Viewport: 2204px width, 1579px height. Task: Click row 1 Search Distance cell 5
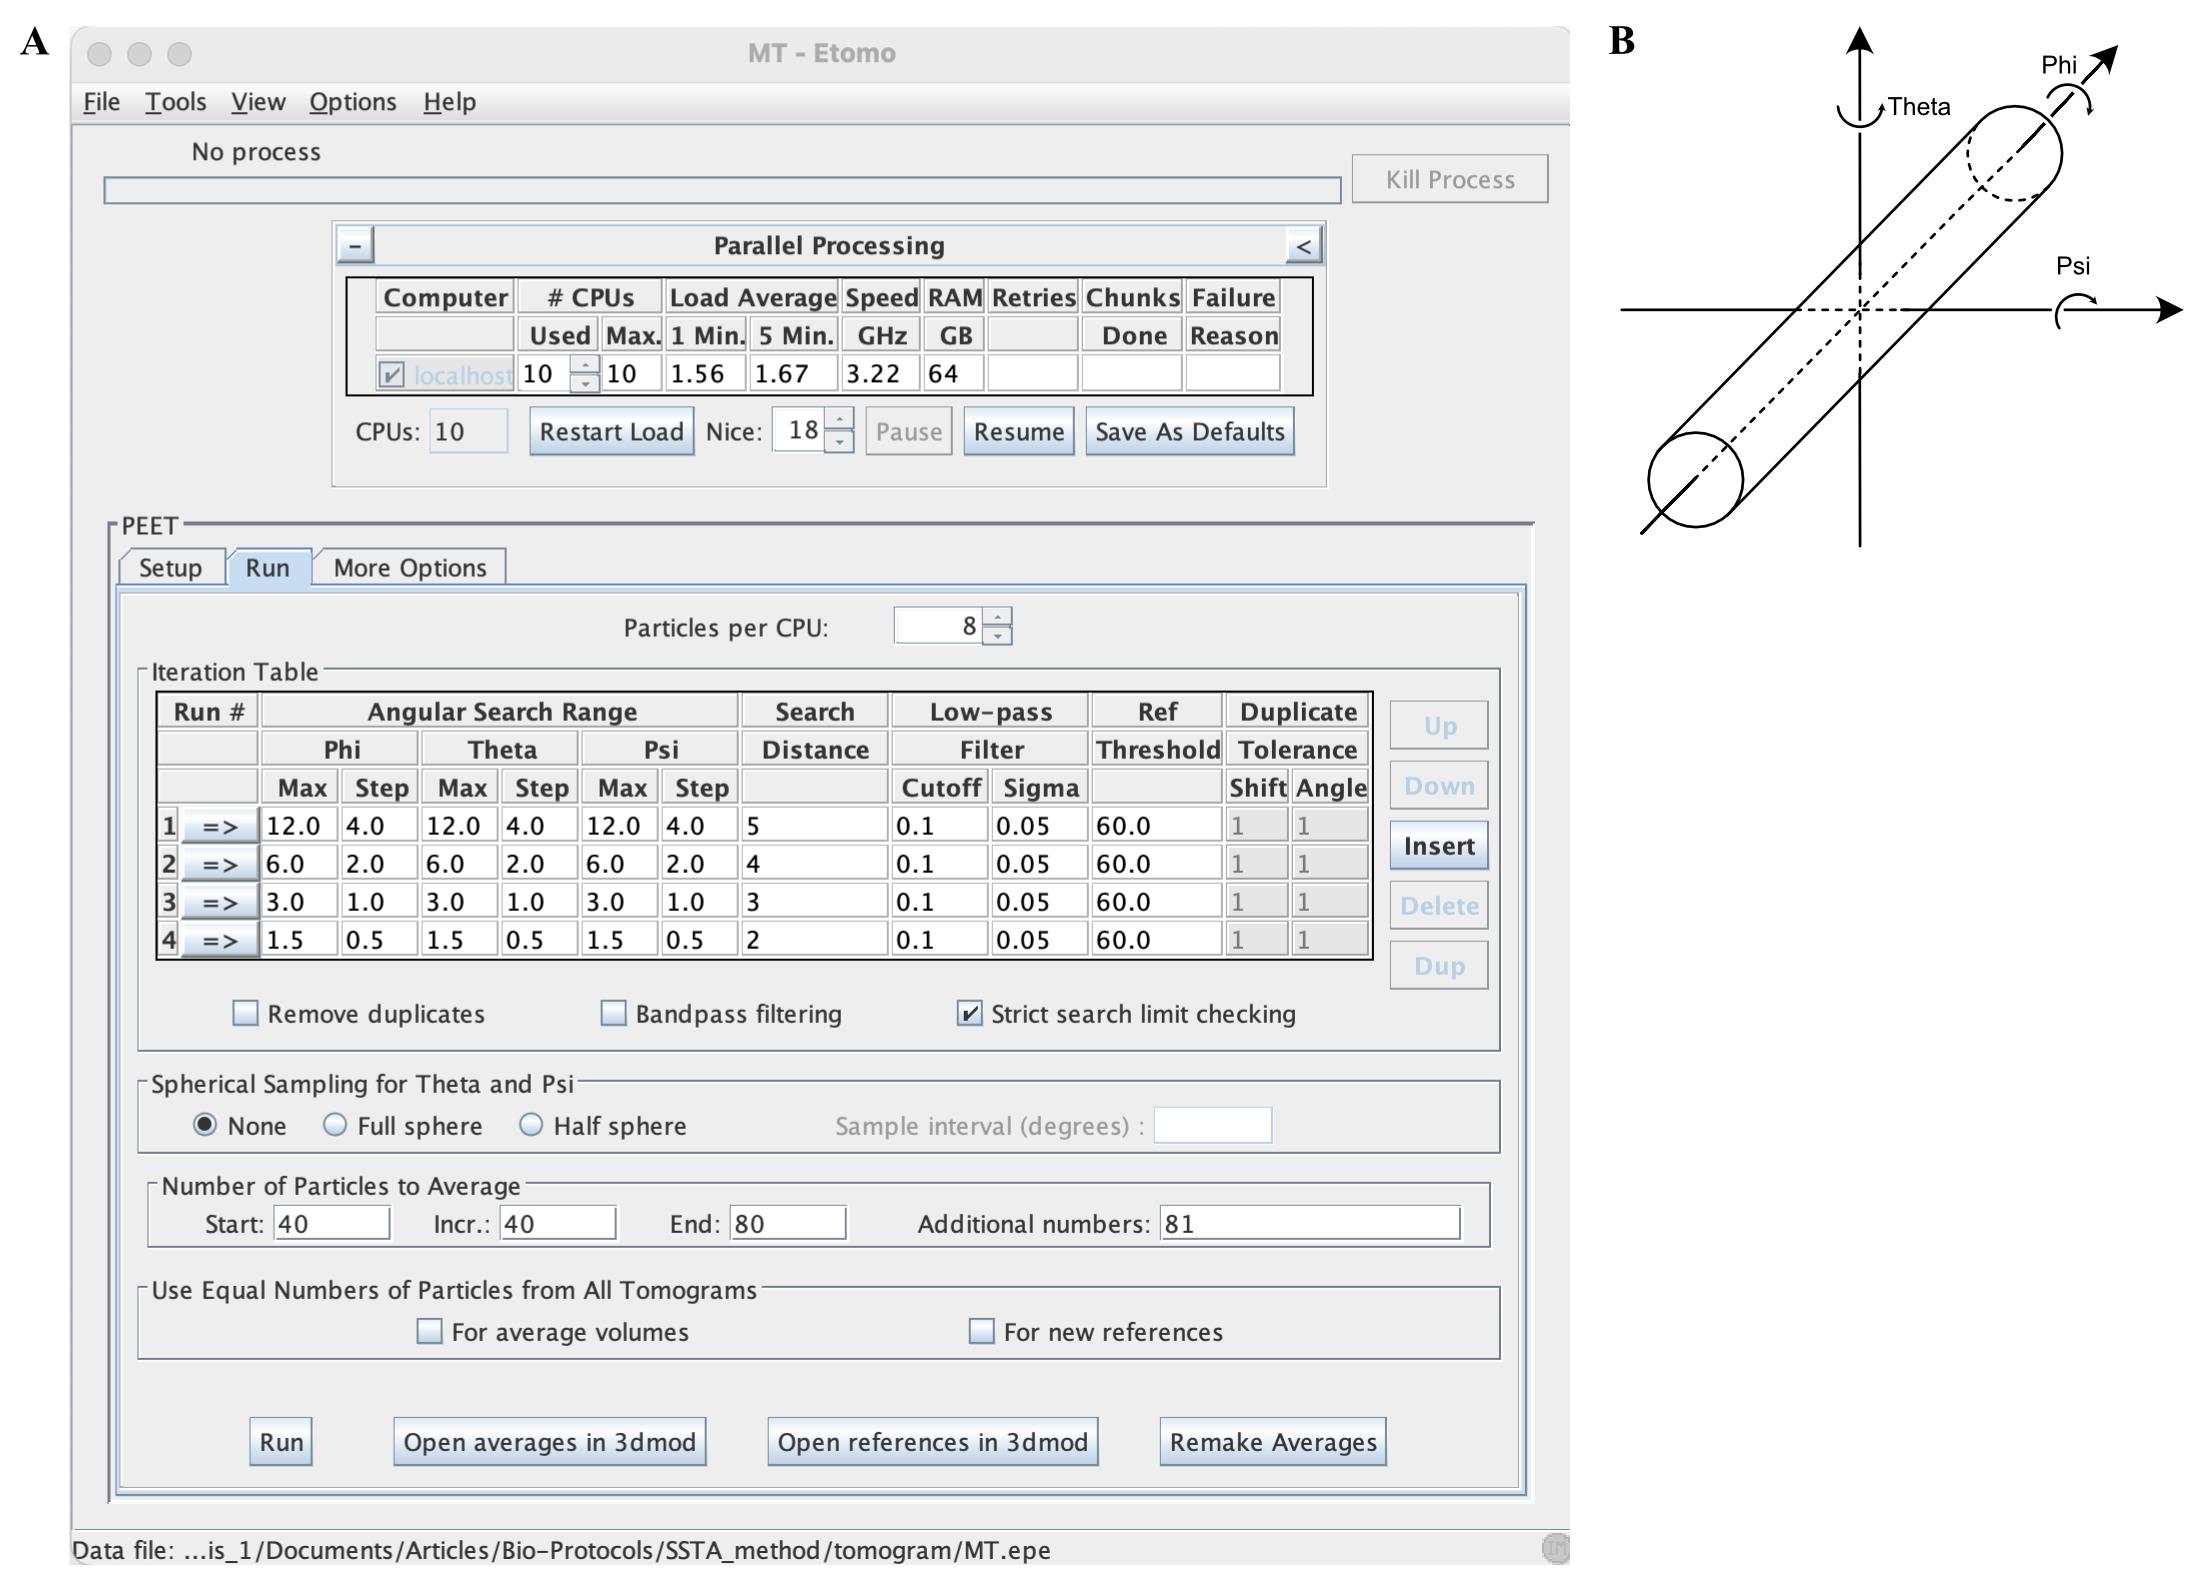(814, 826)
